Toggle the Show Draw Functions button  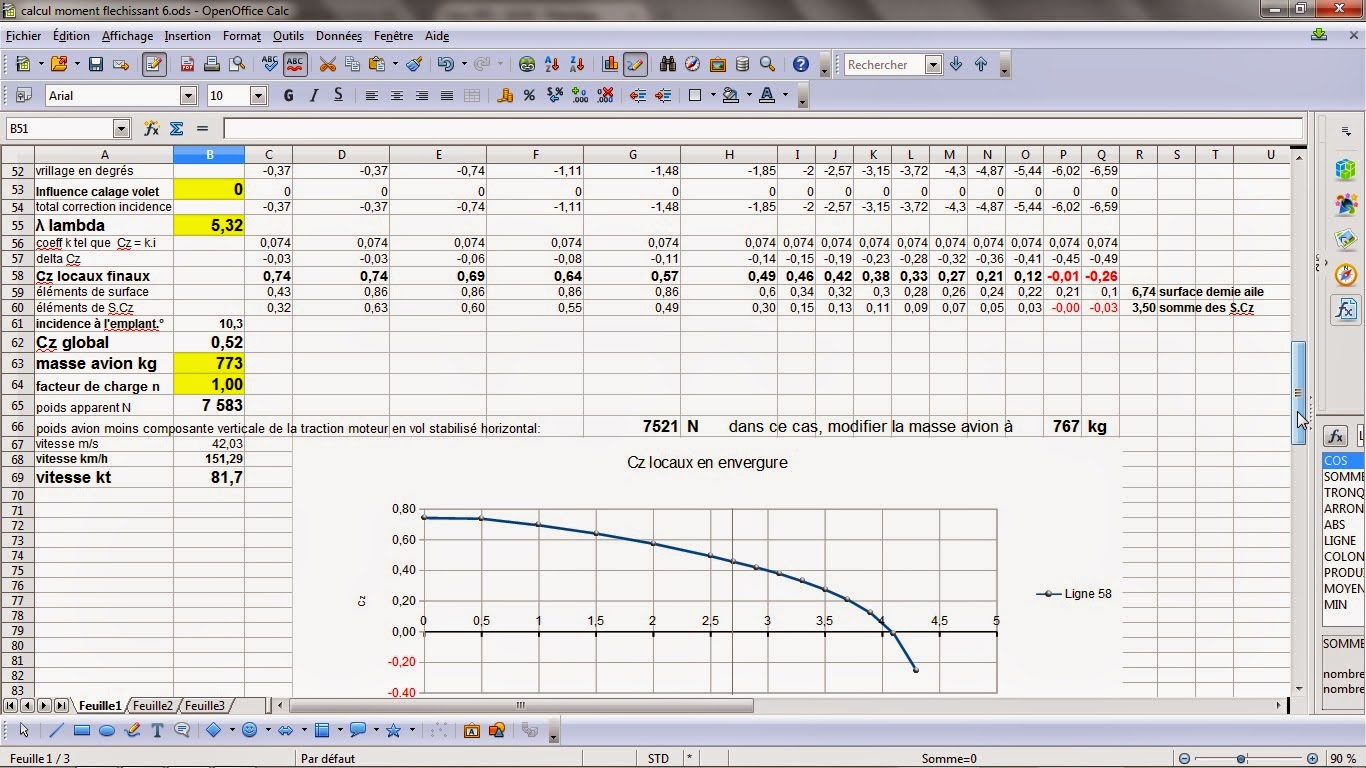(x=634, y=64)
